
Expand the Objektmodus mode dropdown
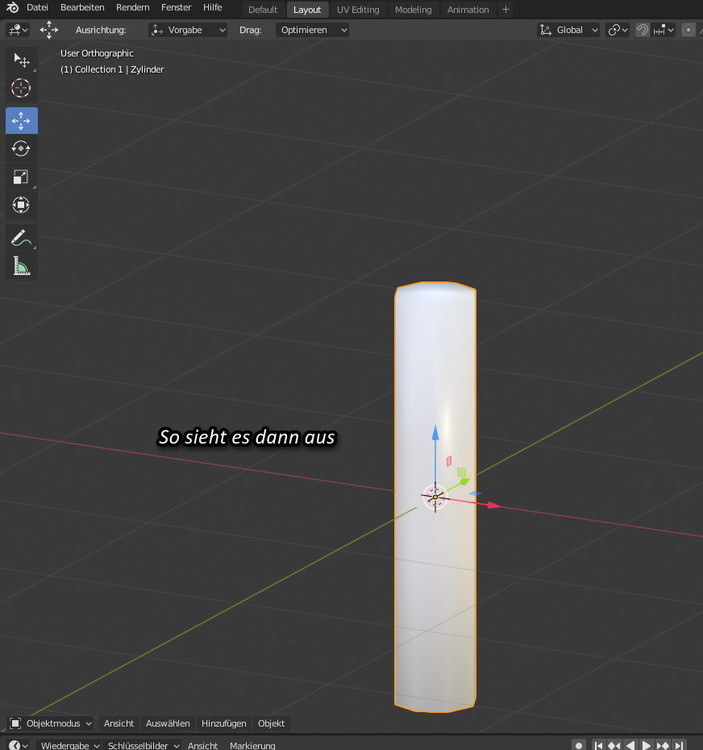coord(51,723)
